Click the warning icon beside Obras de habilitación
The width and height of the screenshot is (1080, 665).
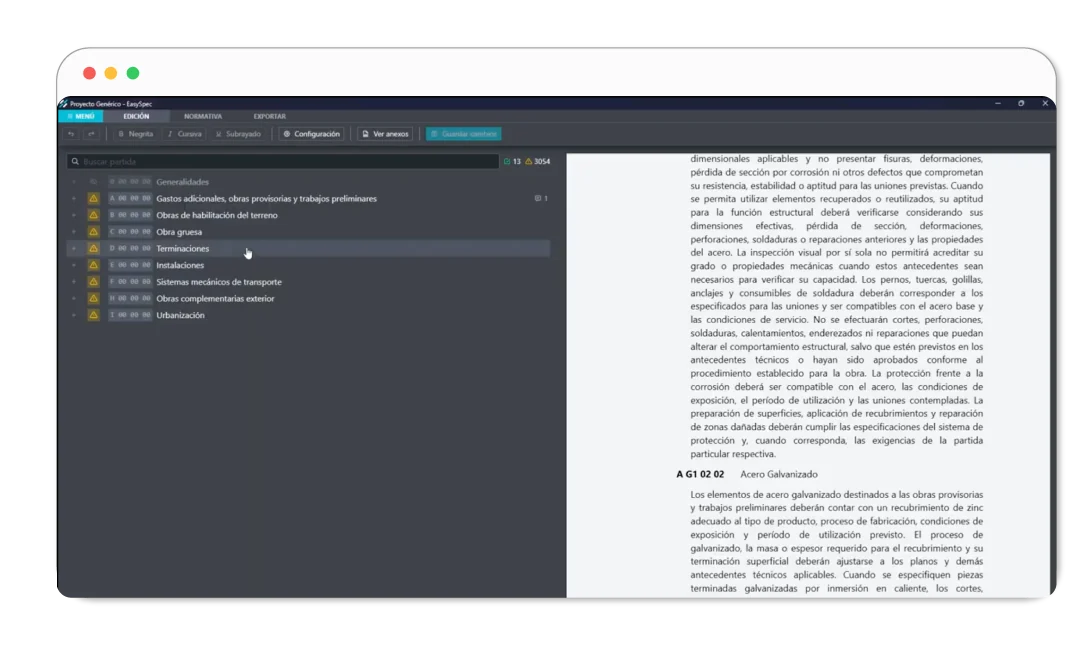tap(94, 215)
